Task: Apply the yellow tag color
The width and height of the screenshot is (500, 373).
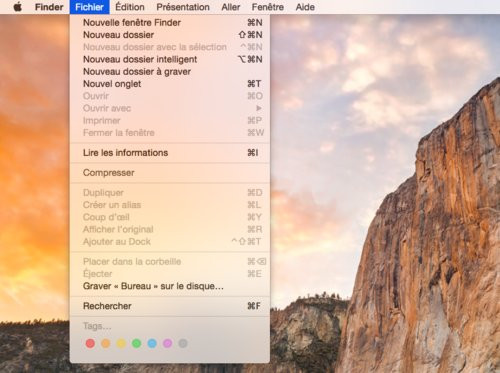Action: tap(121, 343)
